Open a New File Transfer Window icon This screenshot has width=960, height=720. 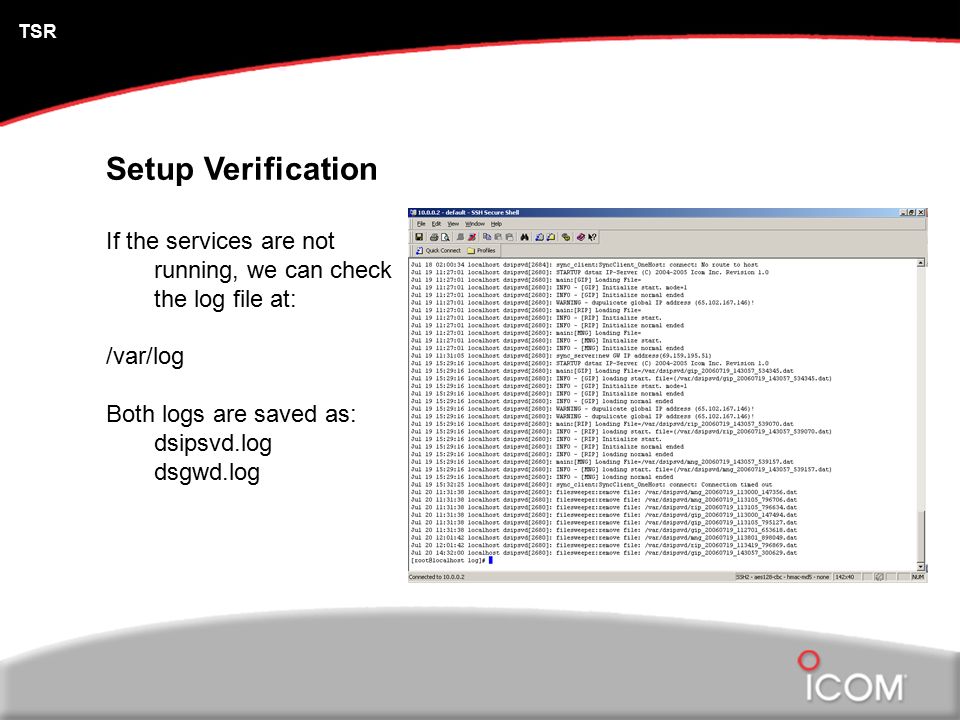click(551, 237)
